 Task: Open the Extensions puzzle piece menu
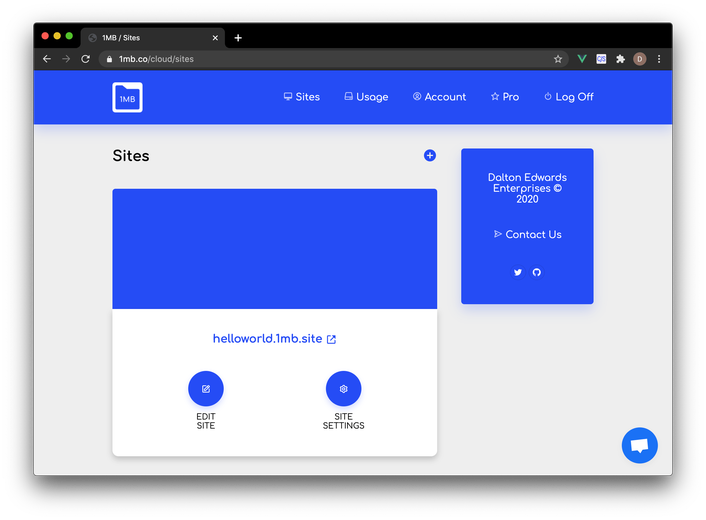(x=620, y=59)
